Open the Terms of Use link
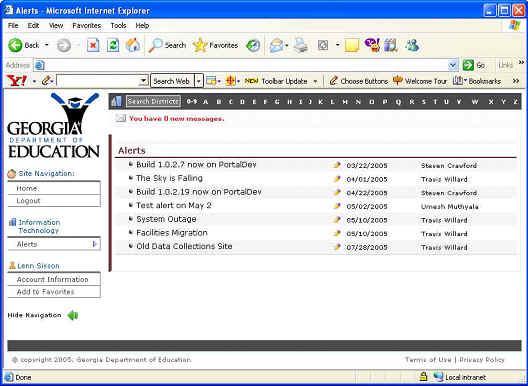 [428, 359]
